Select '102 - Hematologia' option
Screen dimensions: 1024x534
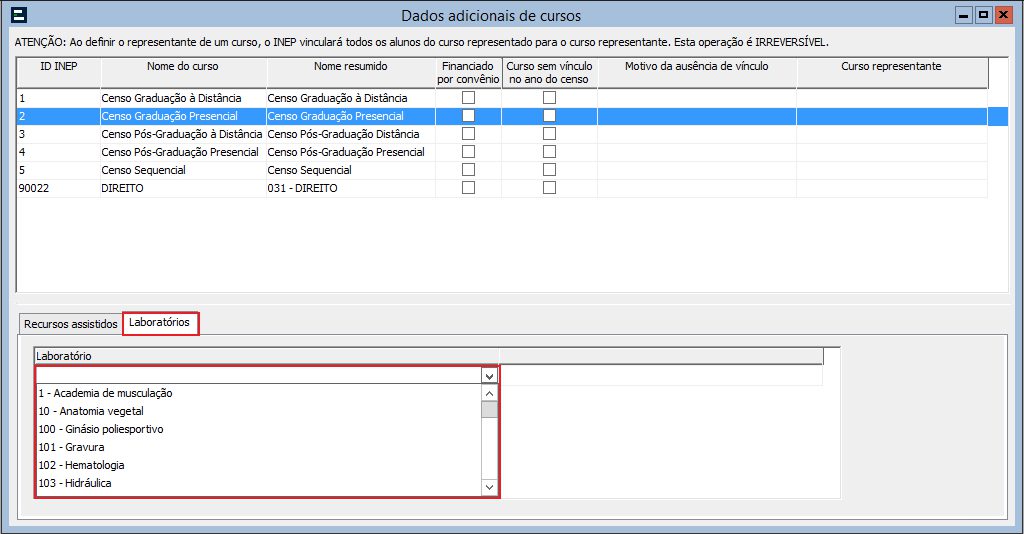[259, 465]
